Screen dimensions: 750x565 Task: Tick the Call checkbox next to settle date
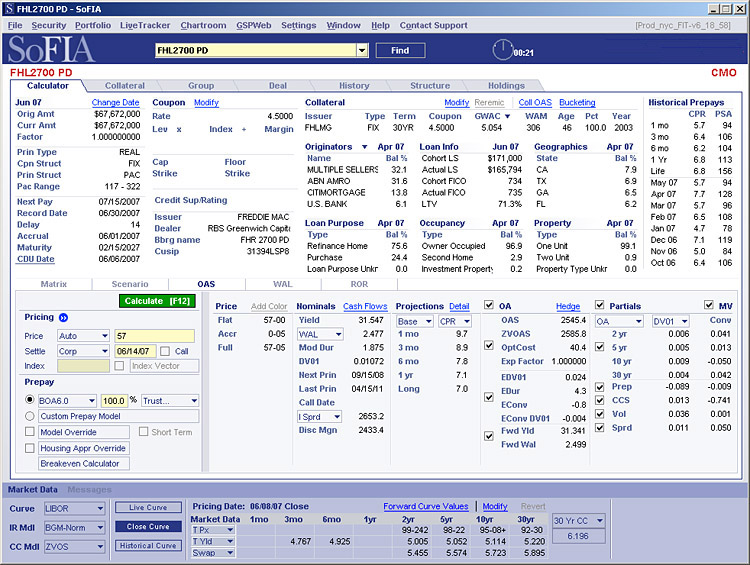point(166,351)
